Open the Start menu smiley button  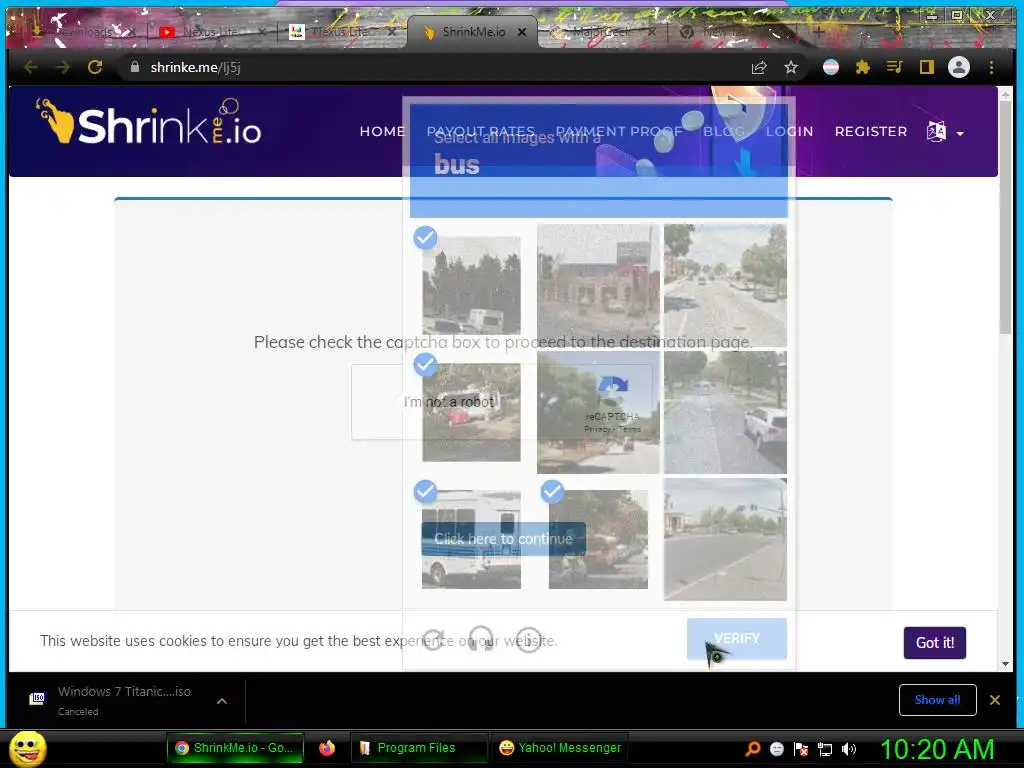28,748
